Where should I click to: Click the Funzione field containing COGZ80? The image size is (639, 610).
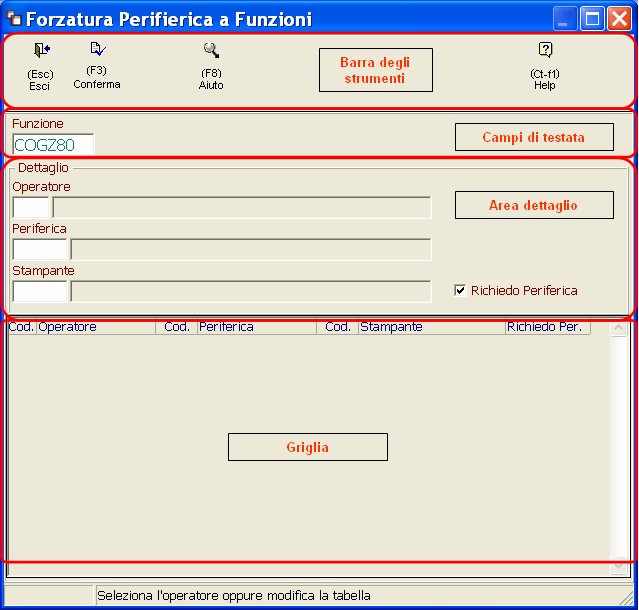(53, 144)
